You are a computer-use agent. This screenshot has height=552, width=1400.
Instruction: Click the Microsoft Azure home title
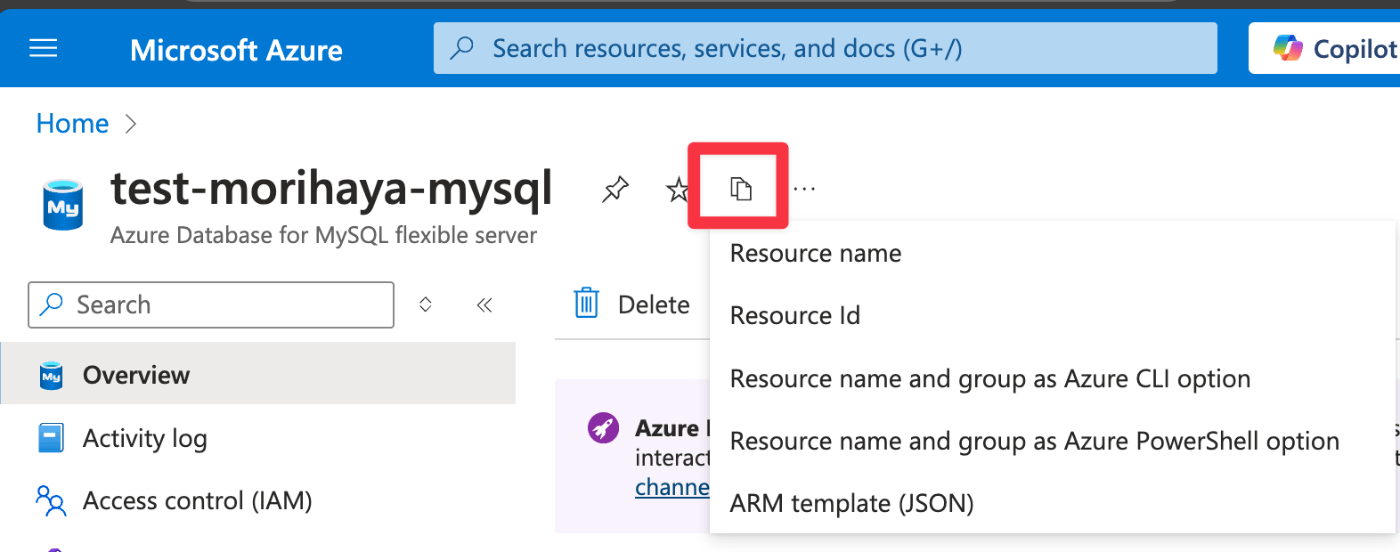tap(236, 50)
